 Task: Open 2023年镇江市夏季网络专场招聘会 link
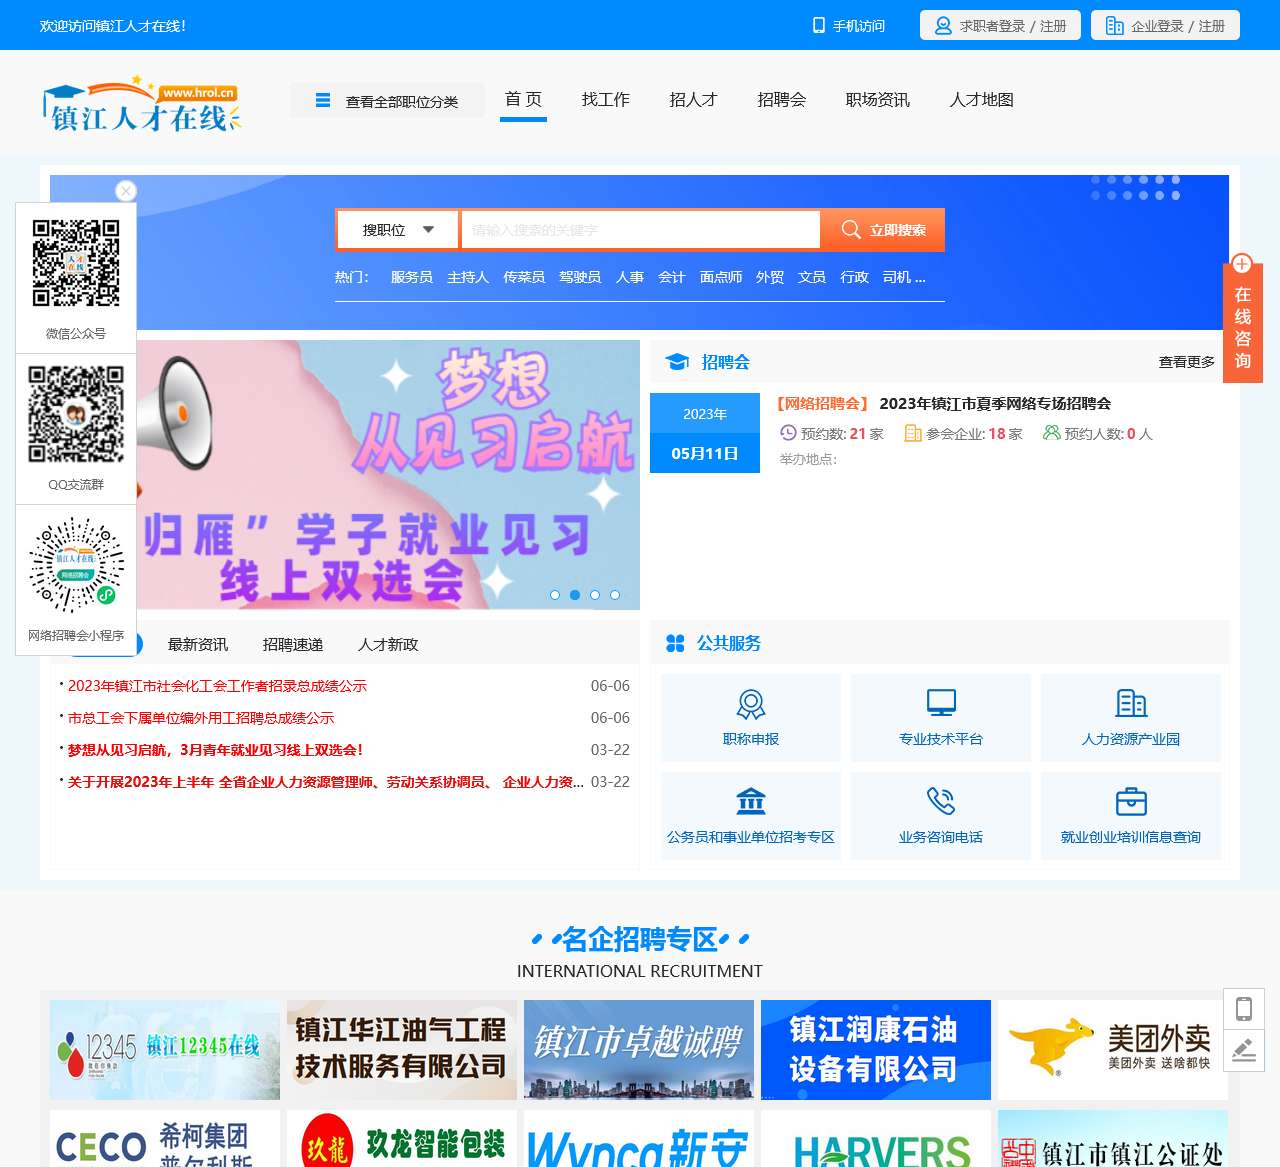click(995, 403)
